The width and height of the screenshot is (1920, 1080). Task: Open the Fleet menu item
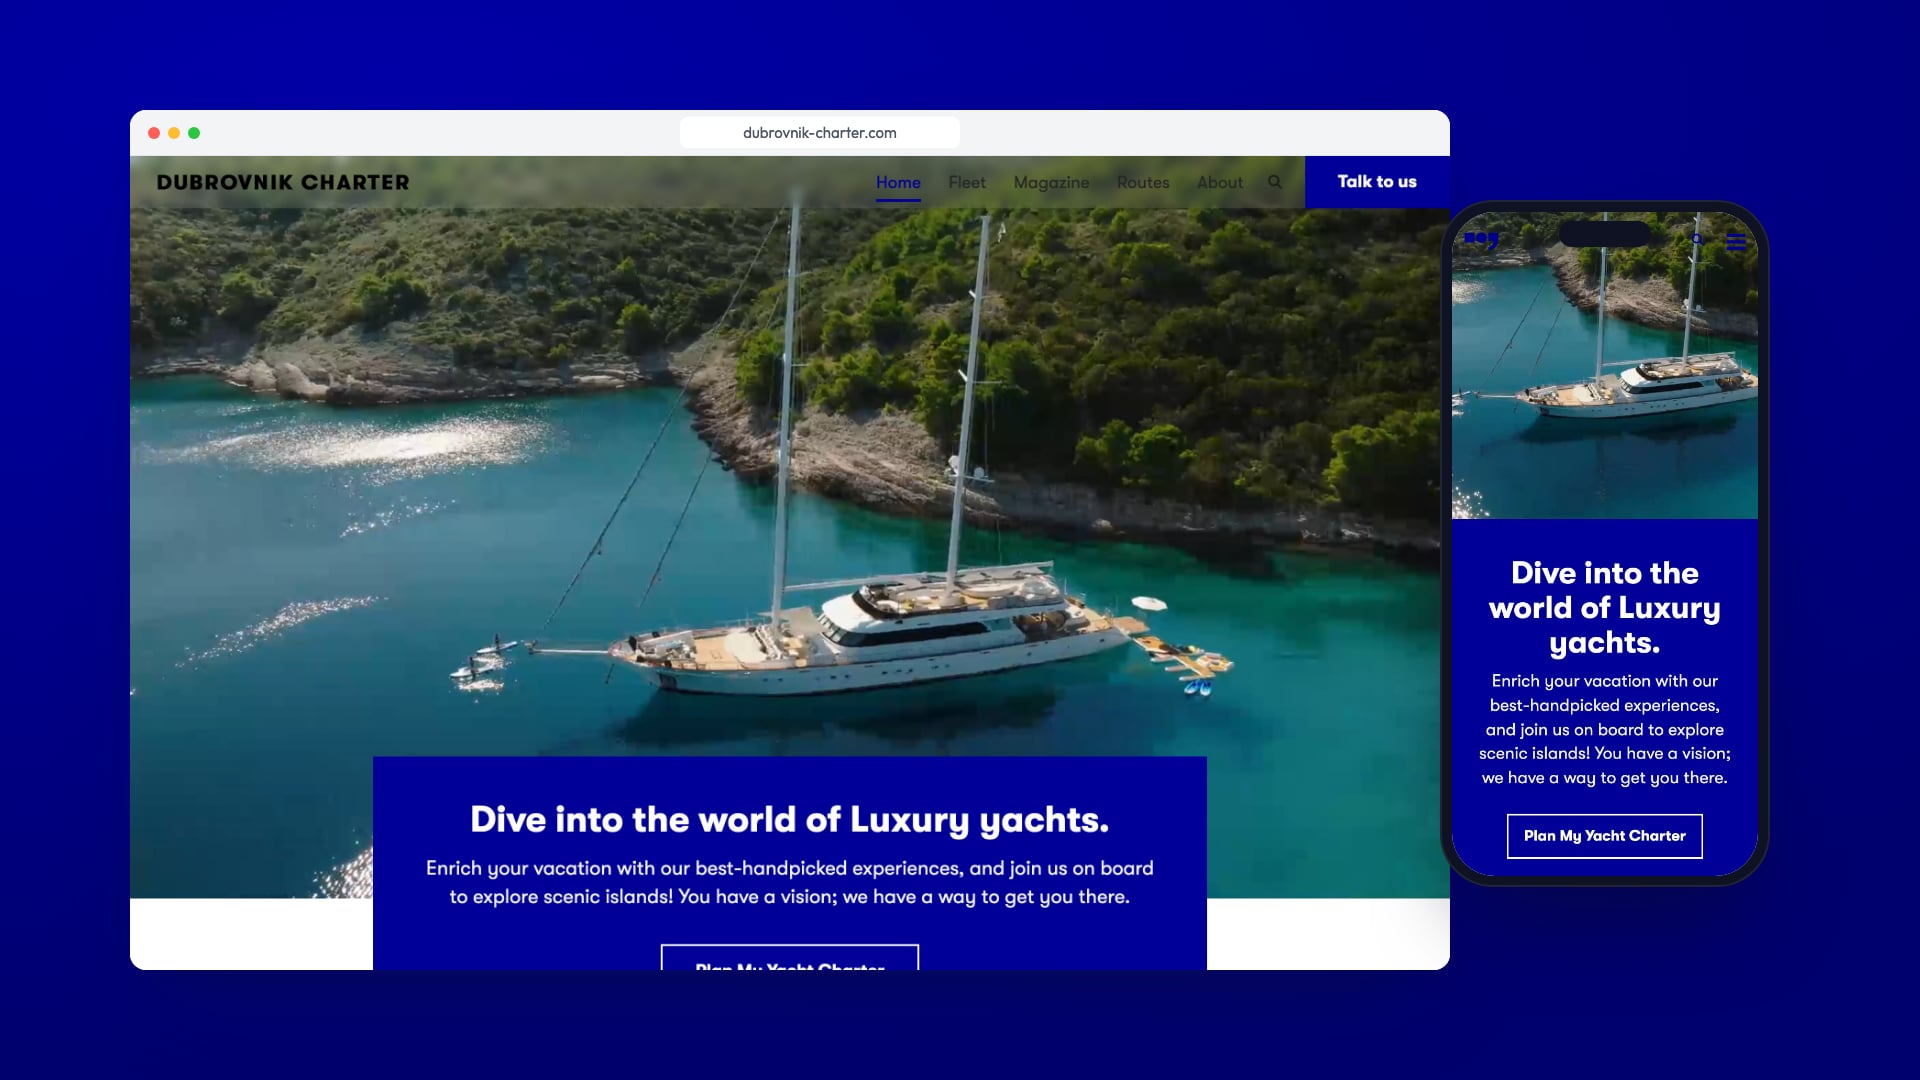(967, 182)
